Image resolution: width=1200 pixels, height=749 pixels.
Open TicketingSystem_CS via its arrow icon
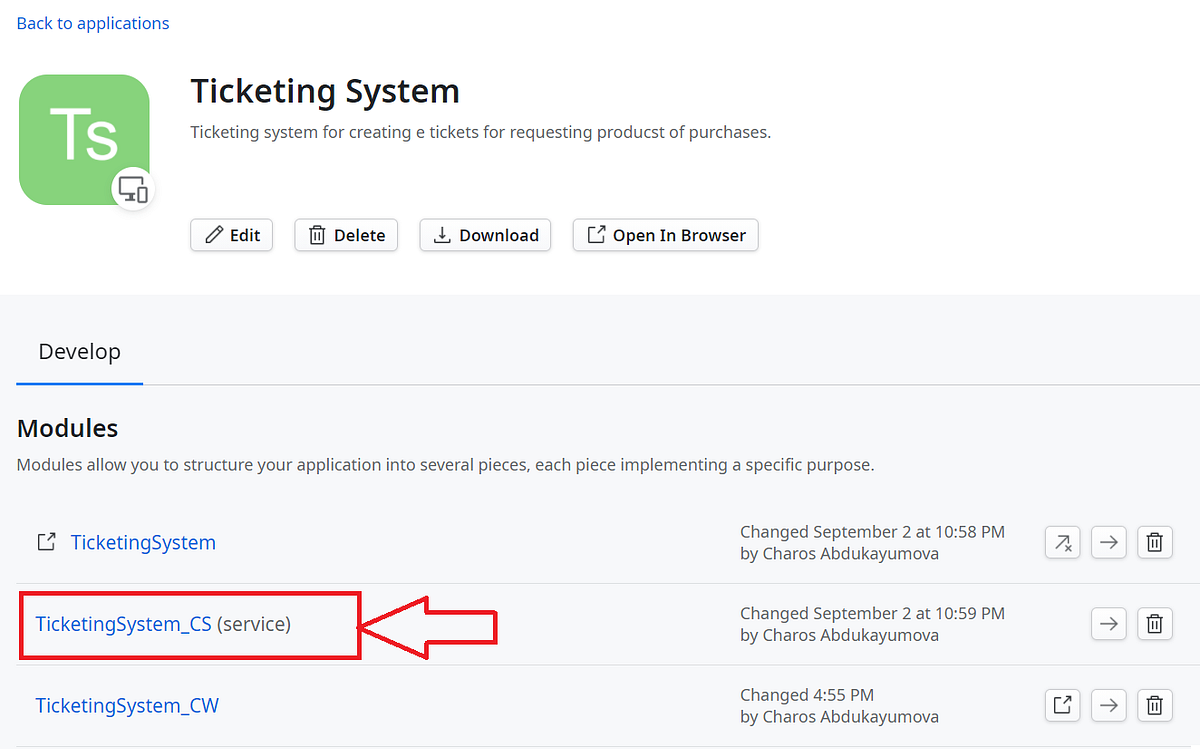(x=1108, y=623)
